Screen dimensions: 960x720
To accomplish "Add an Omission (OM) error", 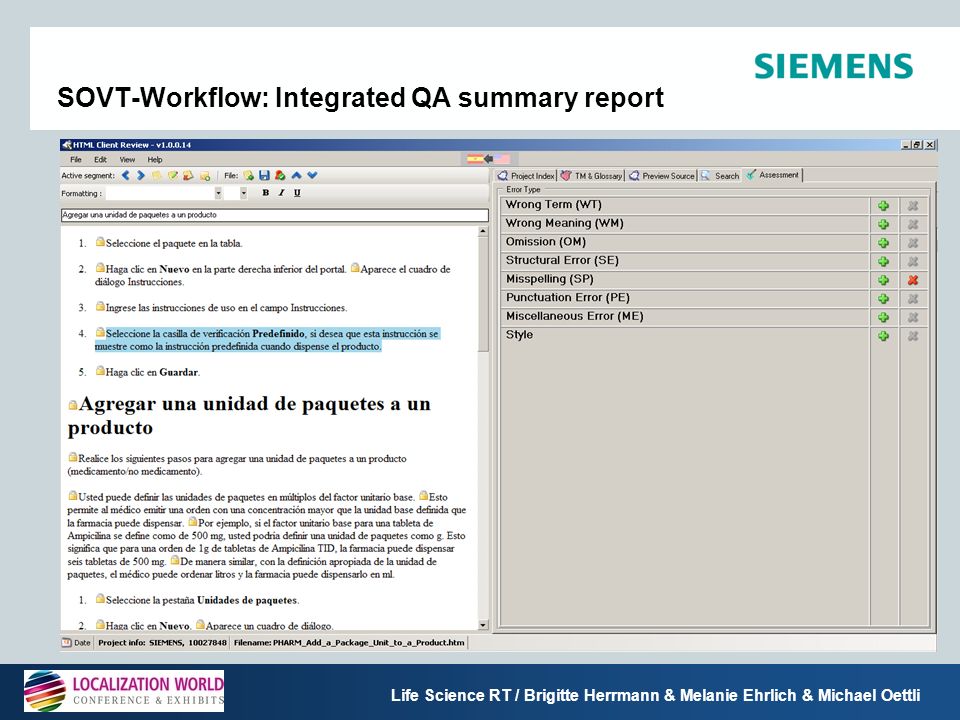I will click(x=883, y=243).
